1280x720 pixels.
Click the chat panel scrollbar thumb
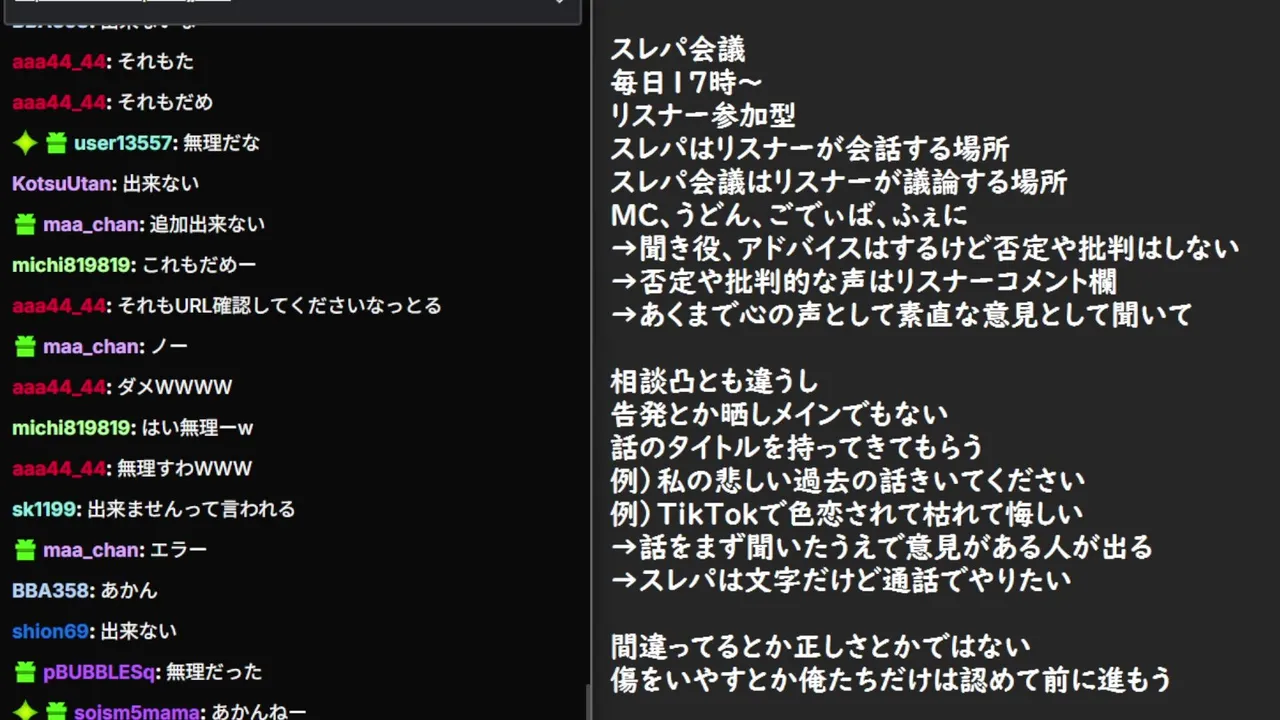click(x=588, y=702)
